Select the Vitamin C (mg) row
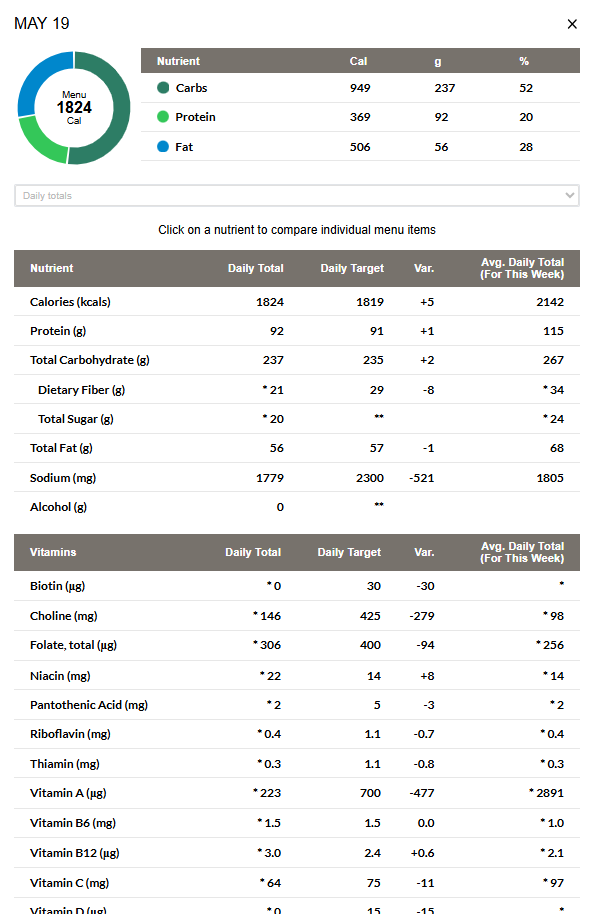 click(x=297, y=883)
